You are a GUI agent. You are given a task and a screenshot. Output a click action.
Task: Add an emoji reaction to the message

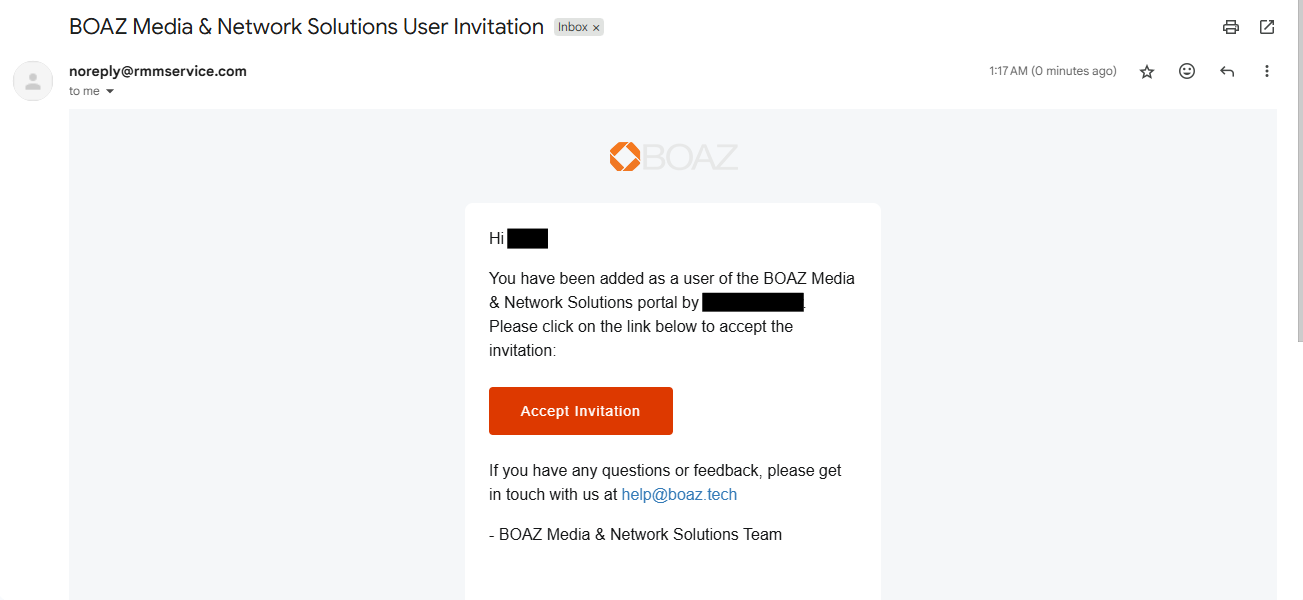coord(1187,71)
